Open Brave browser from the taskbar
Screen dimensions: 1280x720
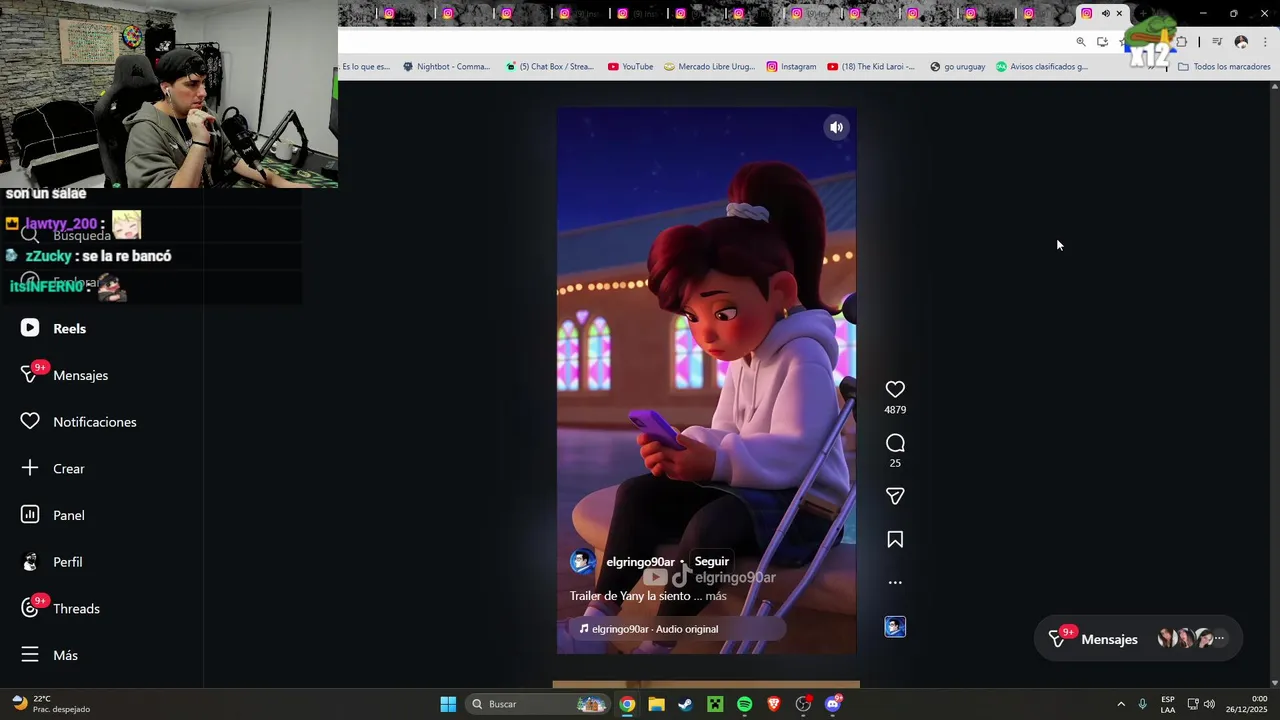pos(774,704)
